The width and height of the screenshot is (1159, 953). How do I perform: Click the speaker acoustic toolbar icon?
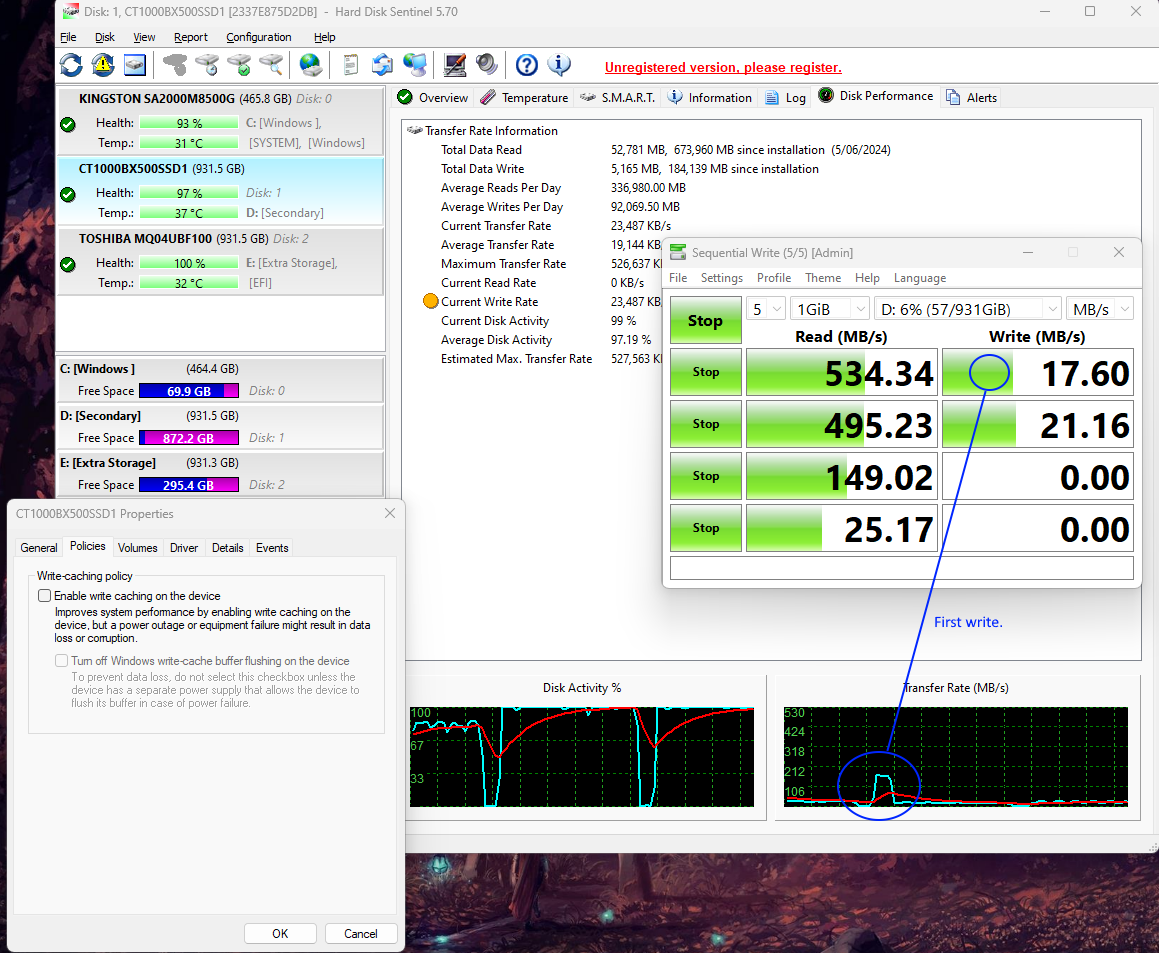coord(486,65)
